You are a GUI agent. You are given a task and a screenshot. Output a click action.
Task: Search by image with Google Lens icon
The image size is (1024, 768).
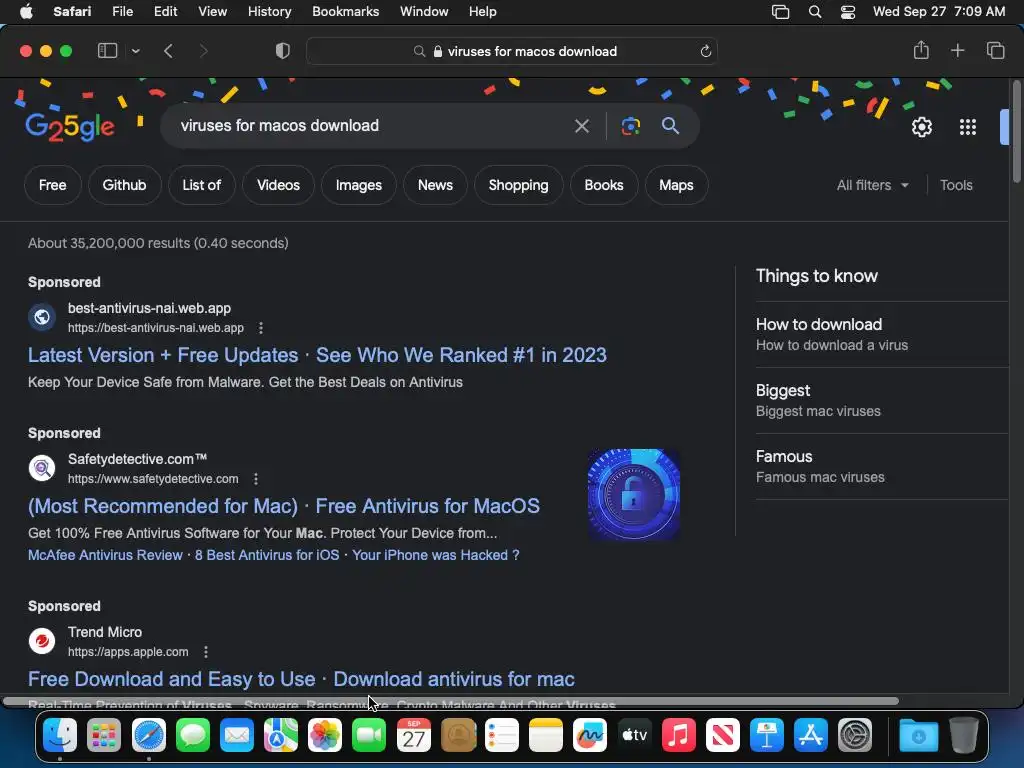point(630,125)
